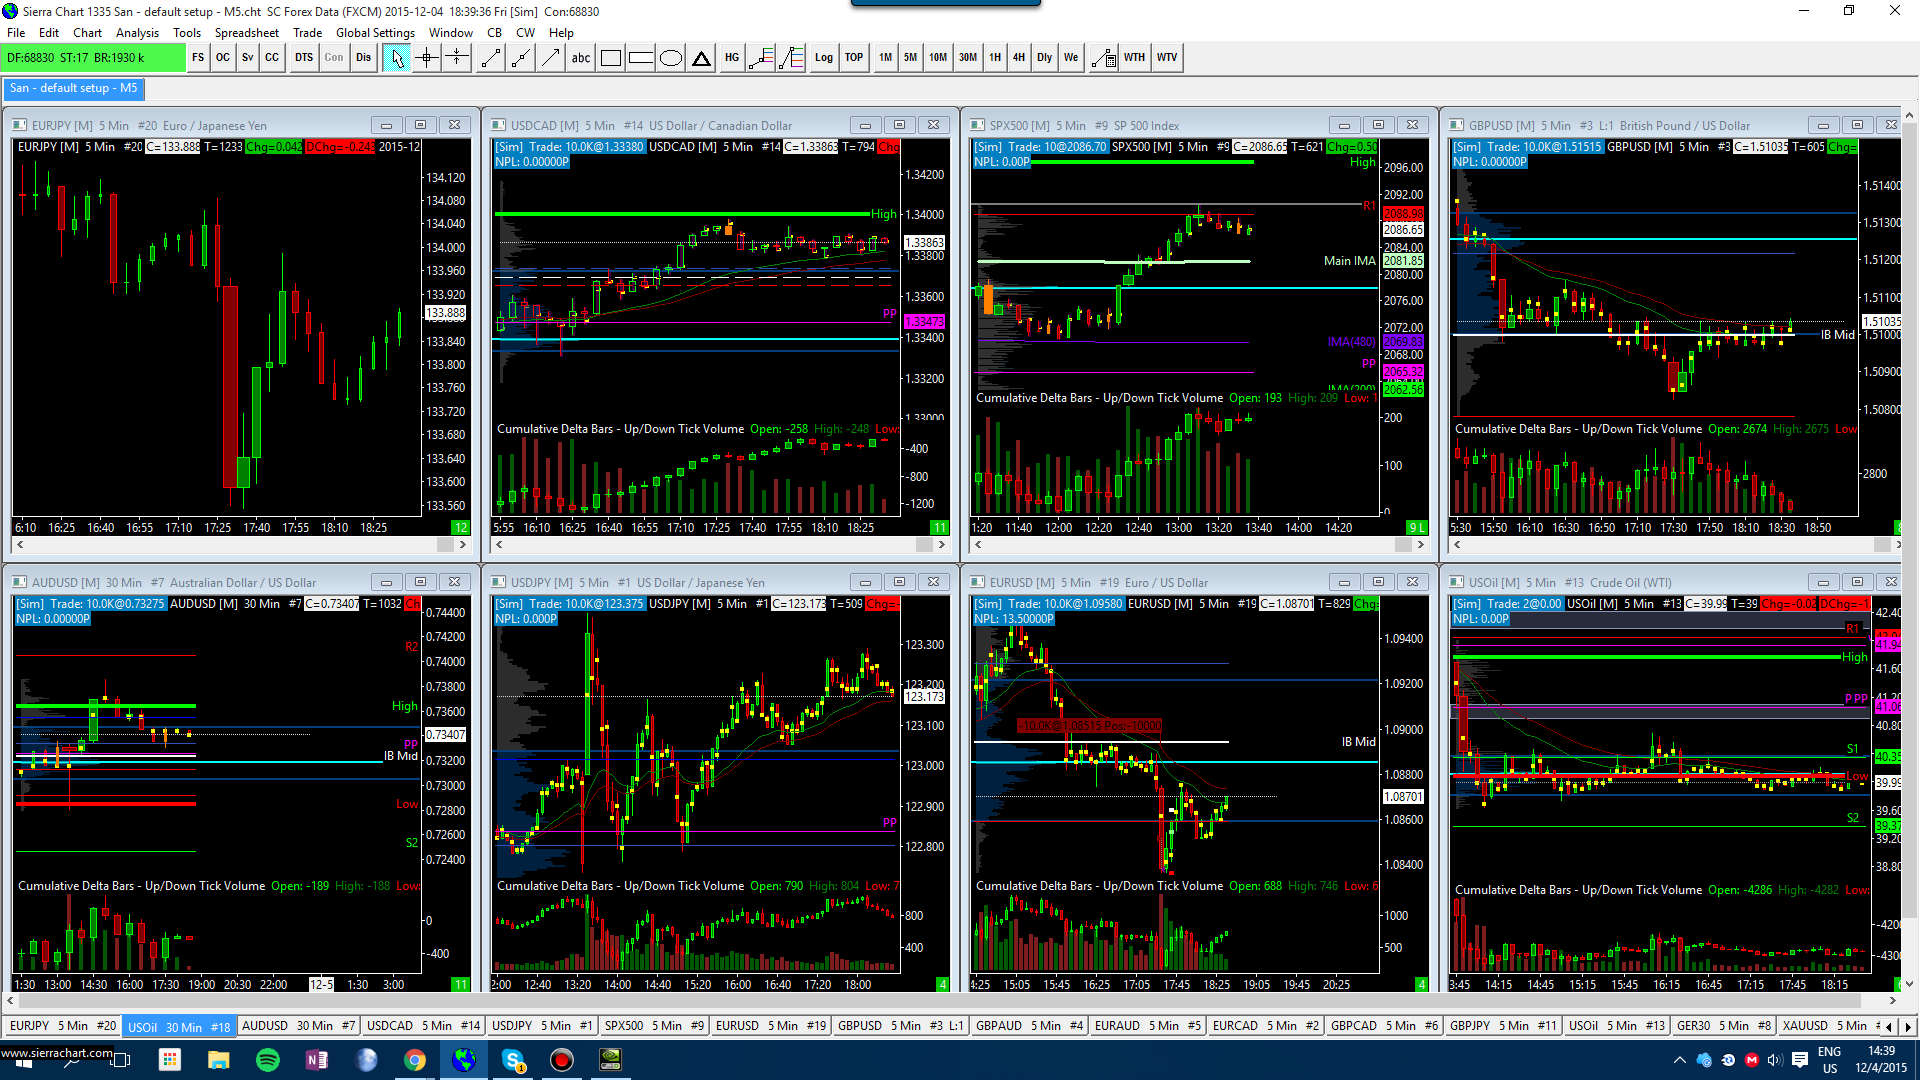The width and height of the screenshot is (1920, 1080).
Task: Open Spotify from the taskbar
Action: [x=268, y=1060]
